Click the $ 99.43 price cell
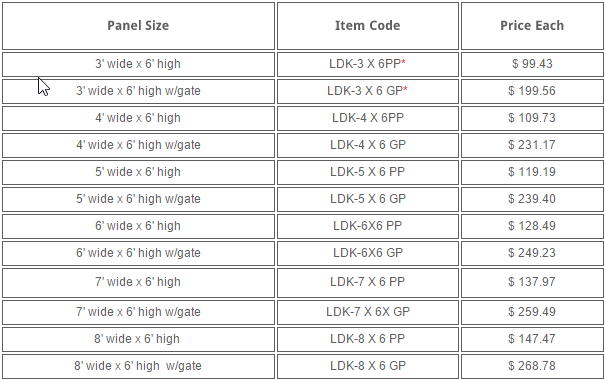This screenshot has height=380, width=606. 532,64
